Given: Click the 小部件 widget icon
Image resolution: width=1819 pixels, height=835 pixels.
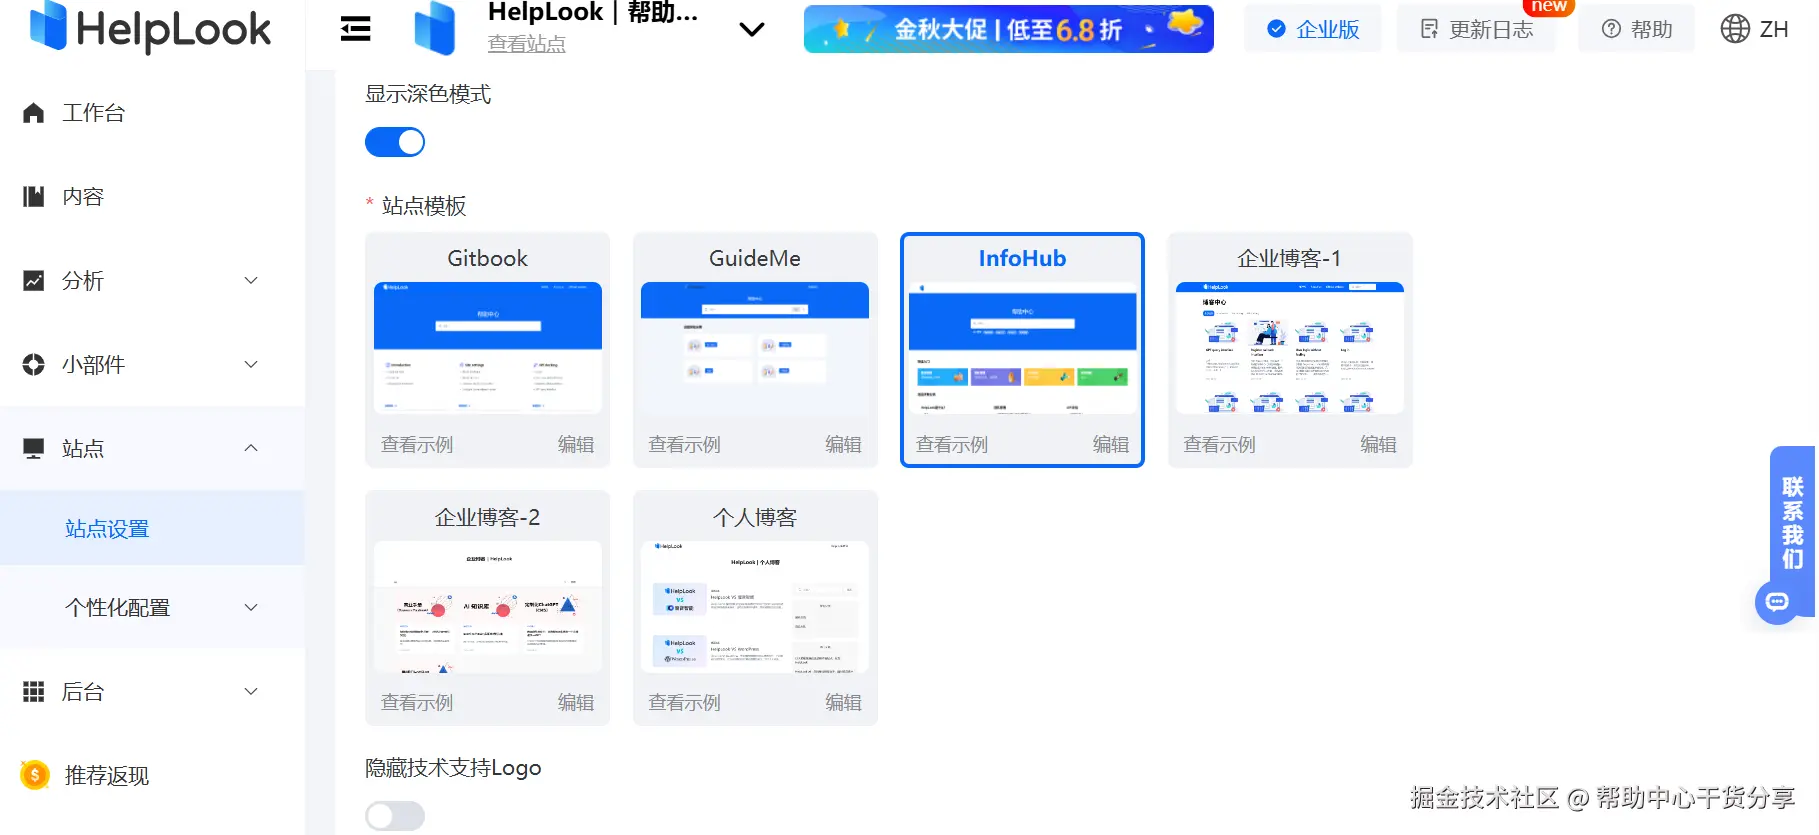Looking at the screenshot, I should [x=33, y=365].
